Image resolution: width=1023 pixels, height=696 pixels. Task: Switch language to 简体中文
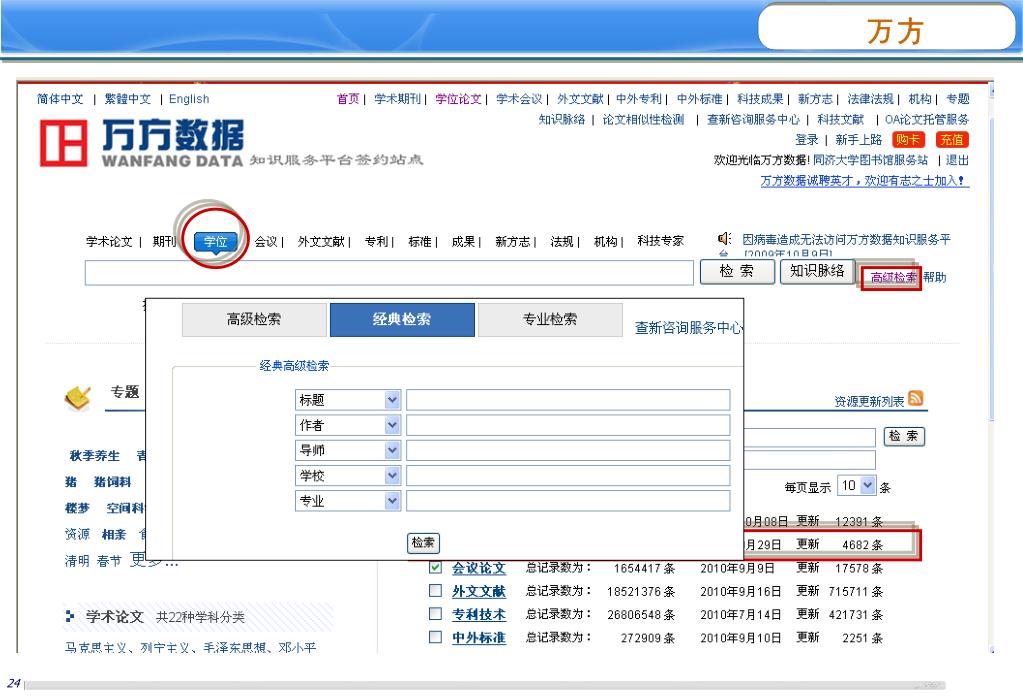tap(60, 99)
